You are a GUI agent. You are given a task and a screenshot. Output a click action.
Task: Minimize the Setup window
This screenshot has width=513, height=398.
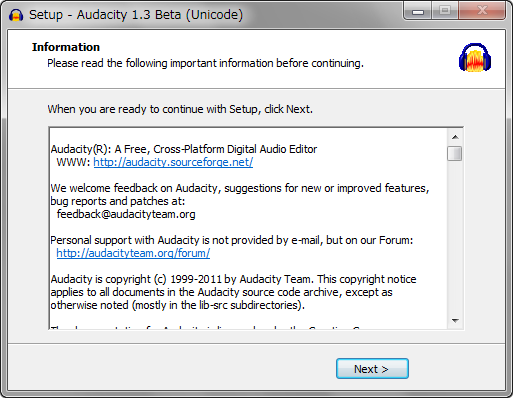point(418,11)
